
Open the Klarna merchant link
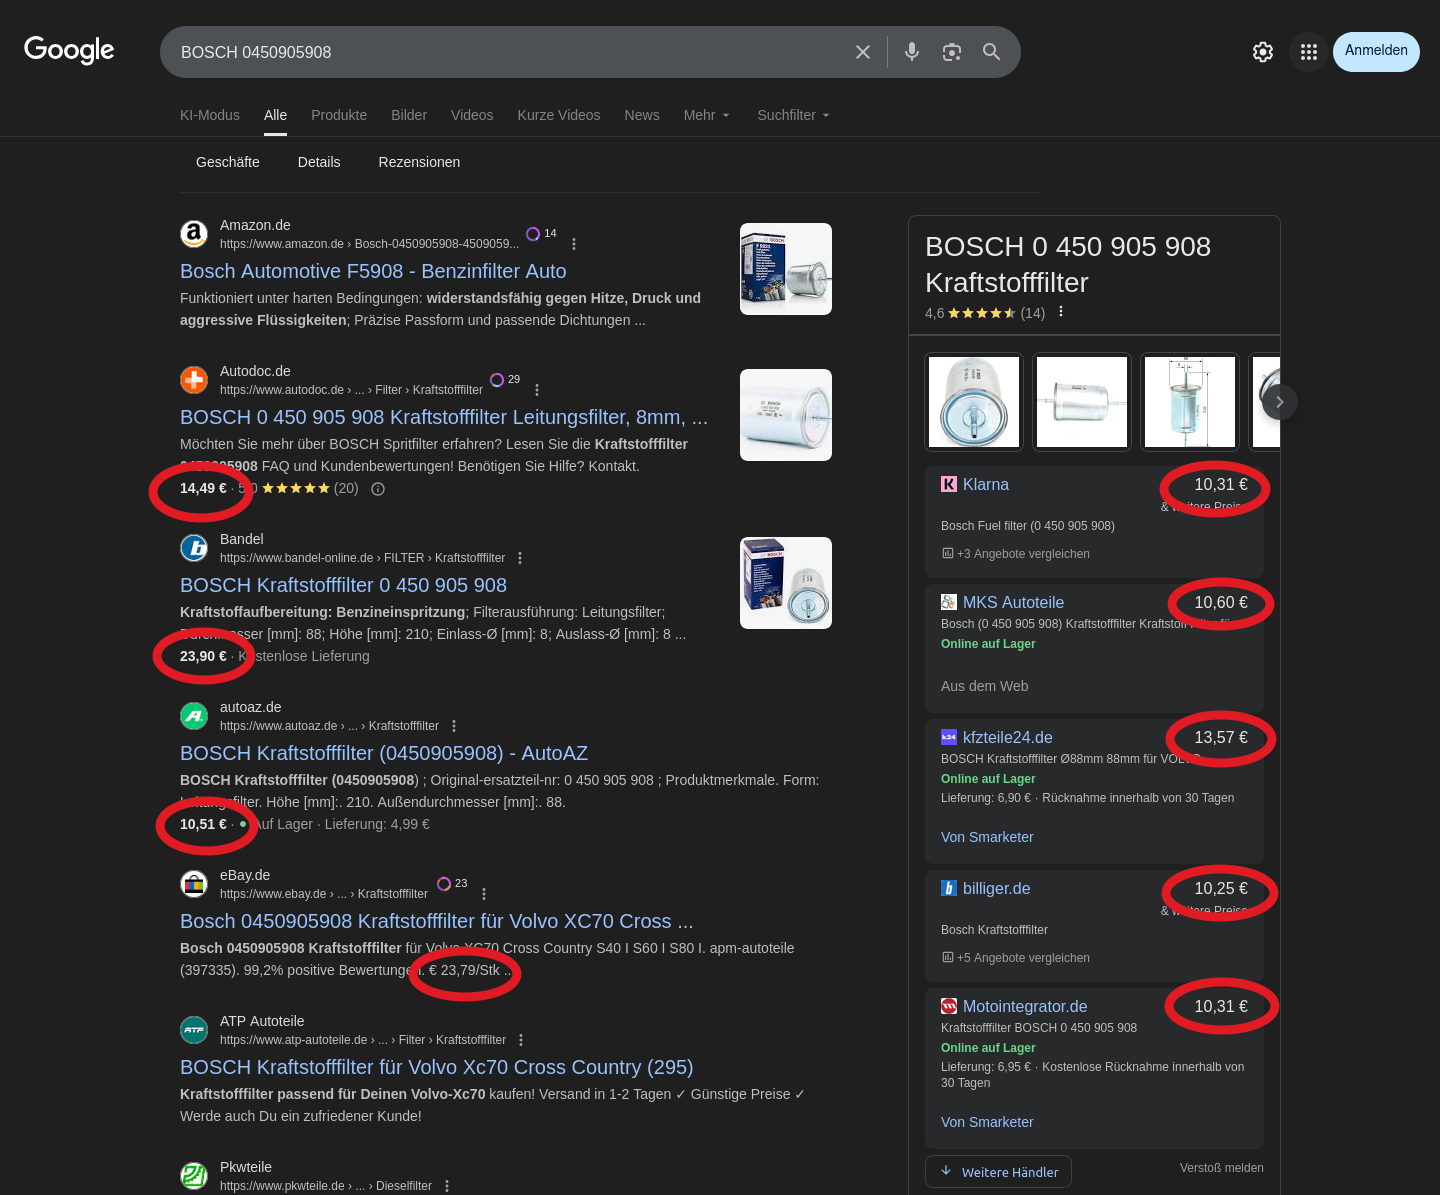(985, 485)
